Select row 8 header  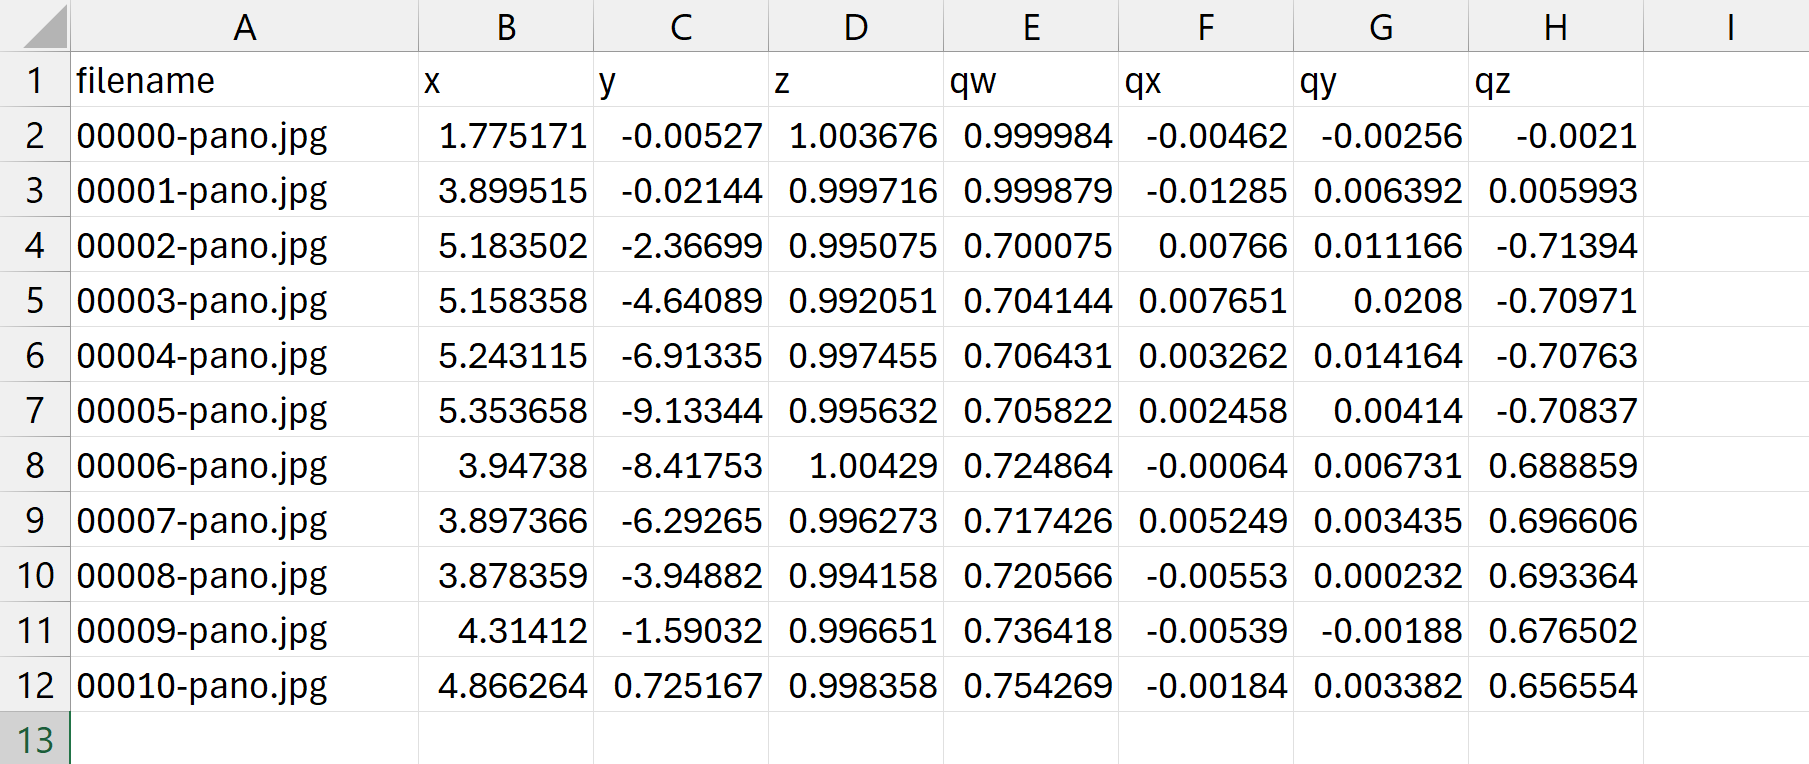[x=35, y=464]
